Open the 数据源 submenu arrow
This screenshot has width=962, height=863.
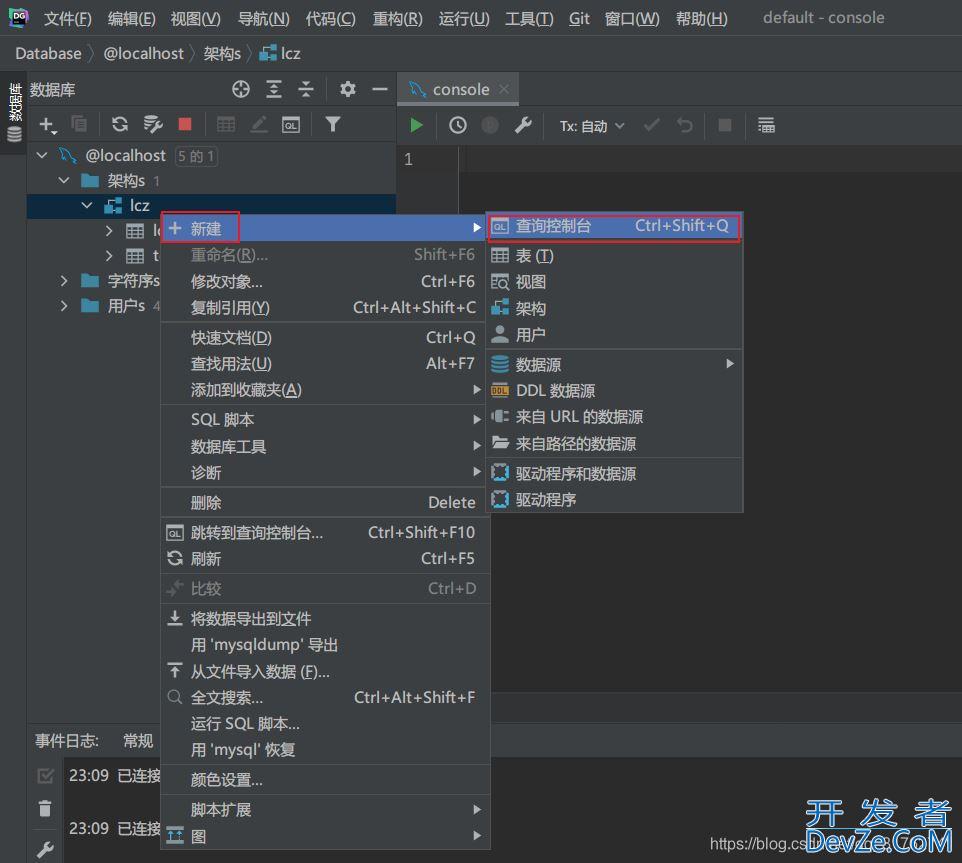pos(729,364)
